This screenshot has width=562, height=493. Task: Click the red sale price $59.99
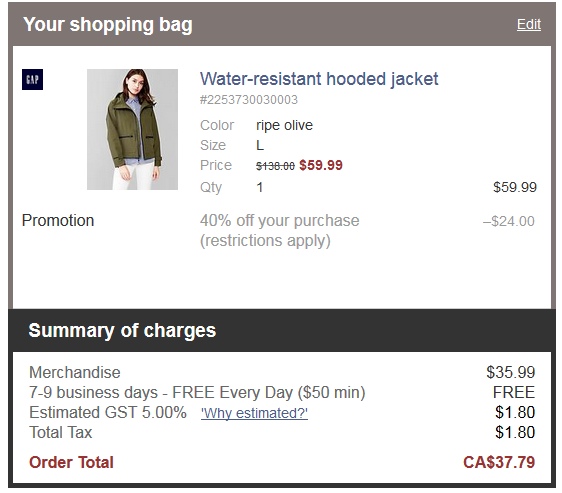click(x=321, y=165)
